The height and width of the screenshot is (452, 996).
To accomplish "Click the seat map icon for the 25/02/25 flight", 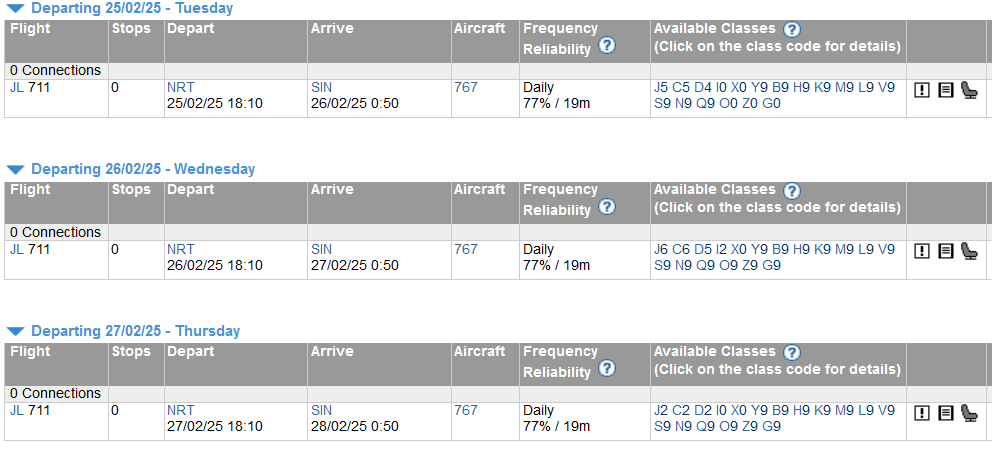I will click(968, 90).
